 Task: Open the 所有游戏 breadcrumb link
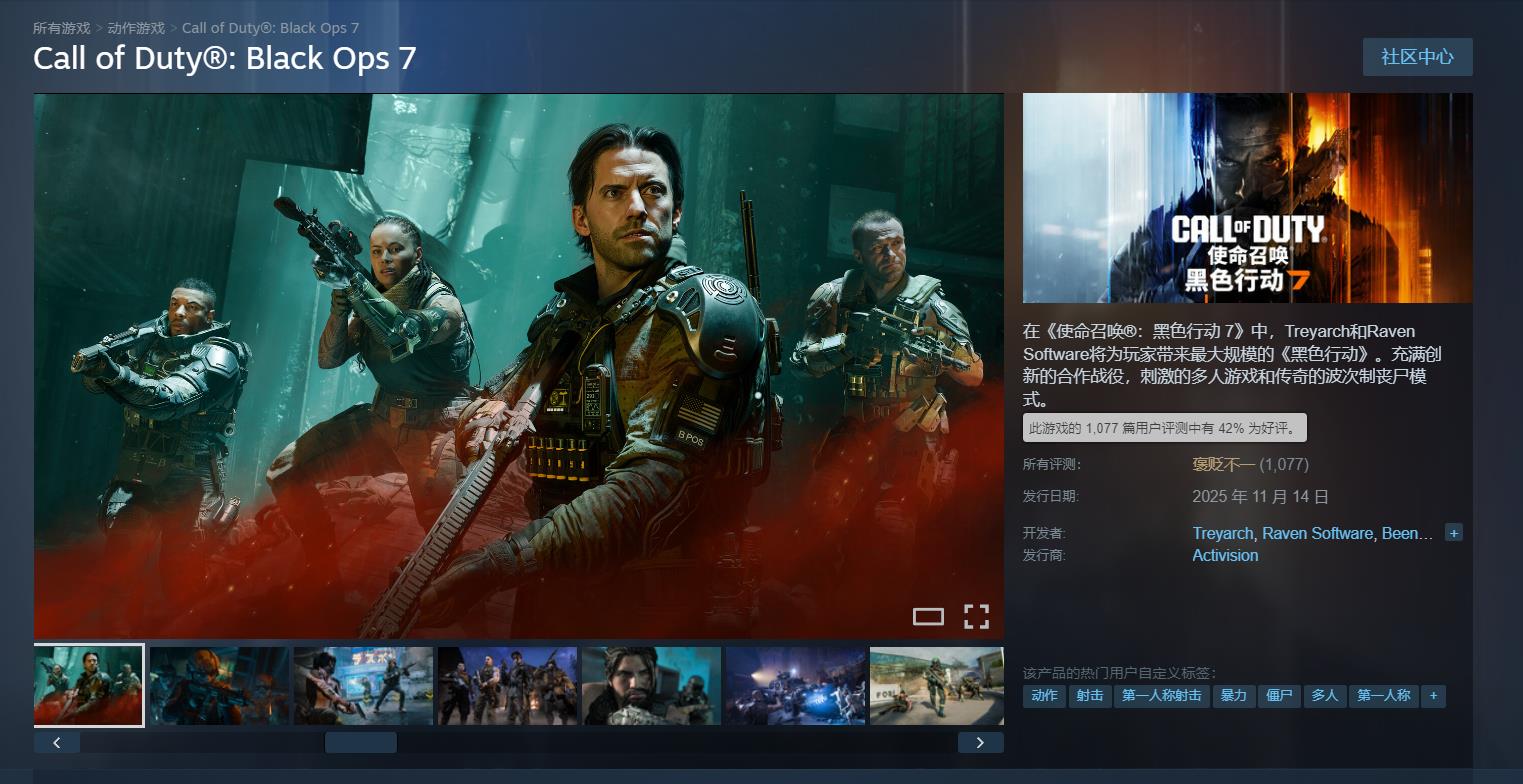pyautogui.click(x=61, y=28)
